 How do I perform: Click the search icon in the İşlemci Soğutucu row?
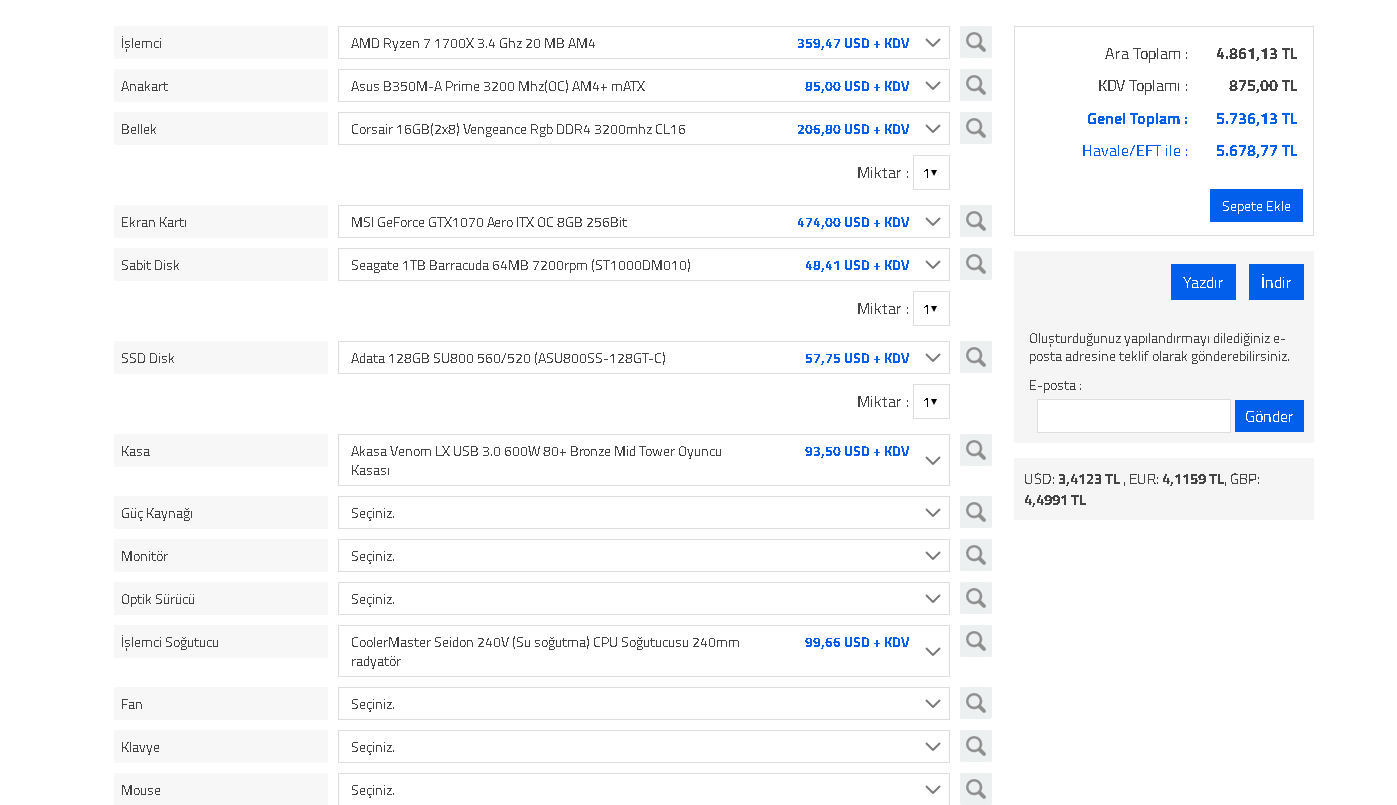(x=976, y=641)
